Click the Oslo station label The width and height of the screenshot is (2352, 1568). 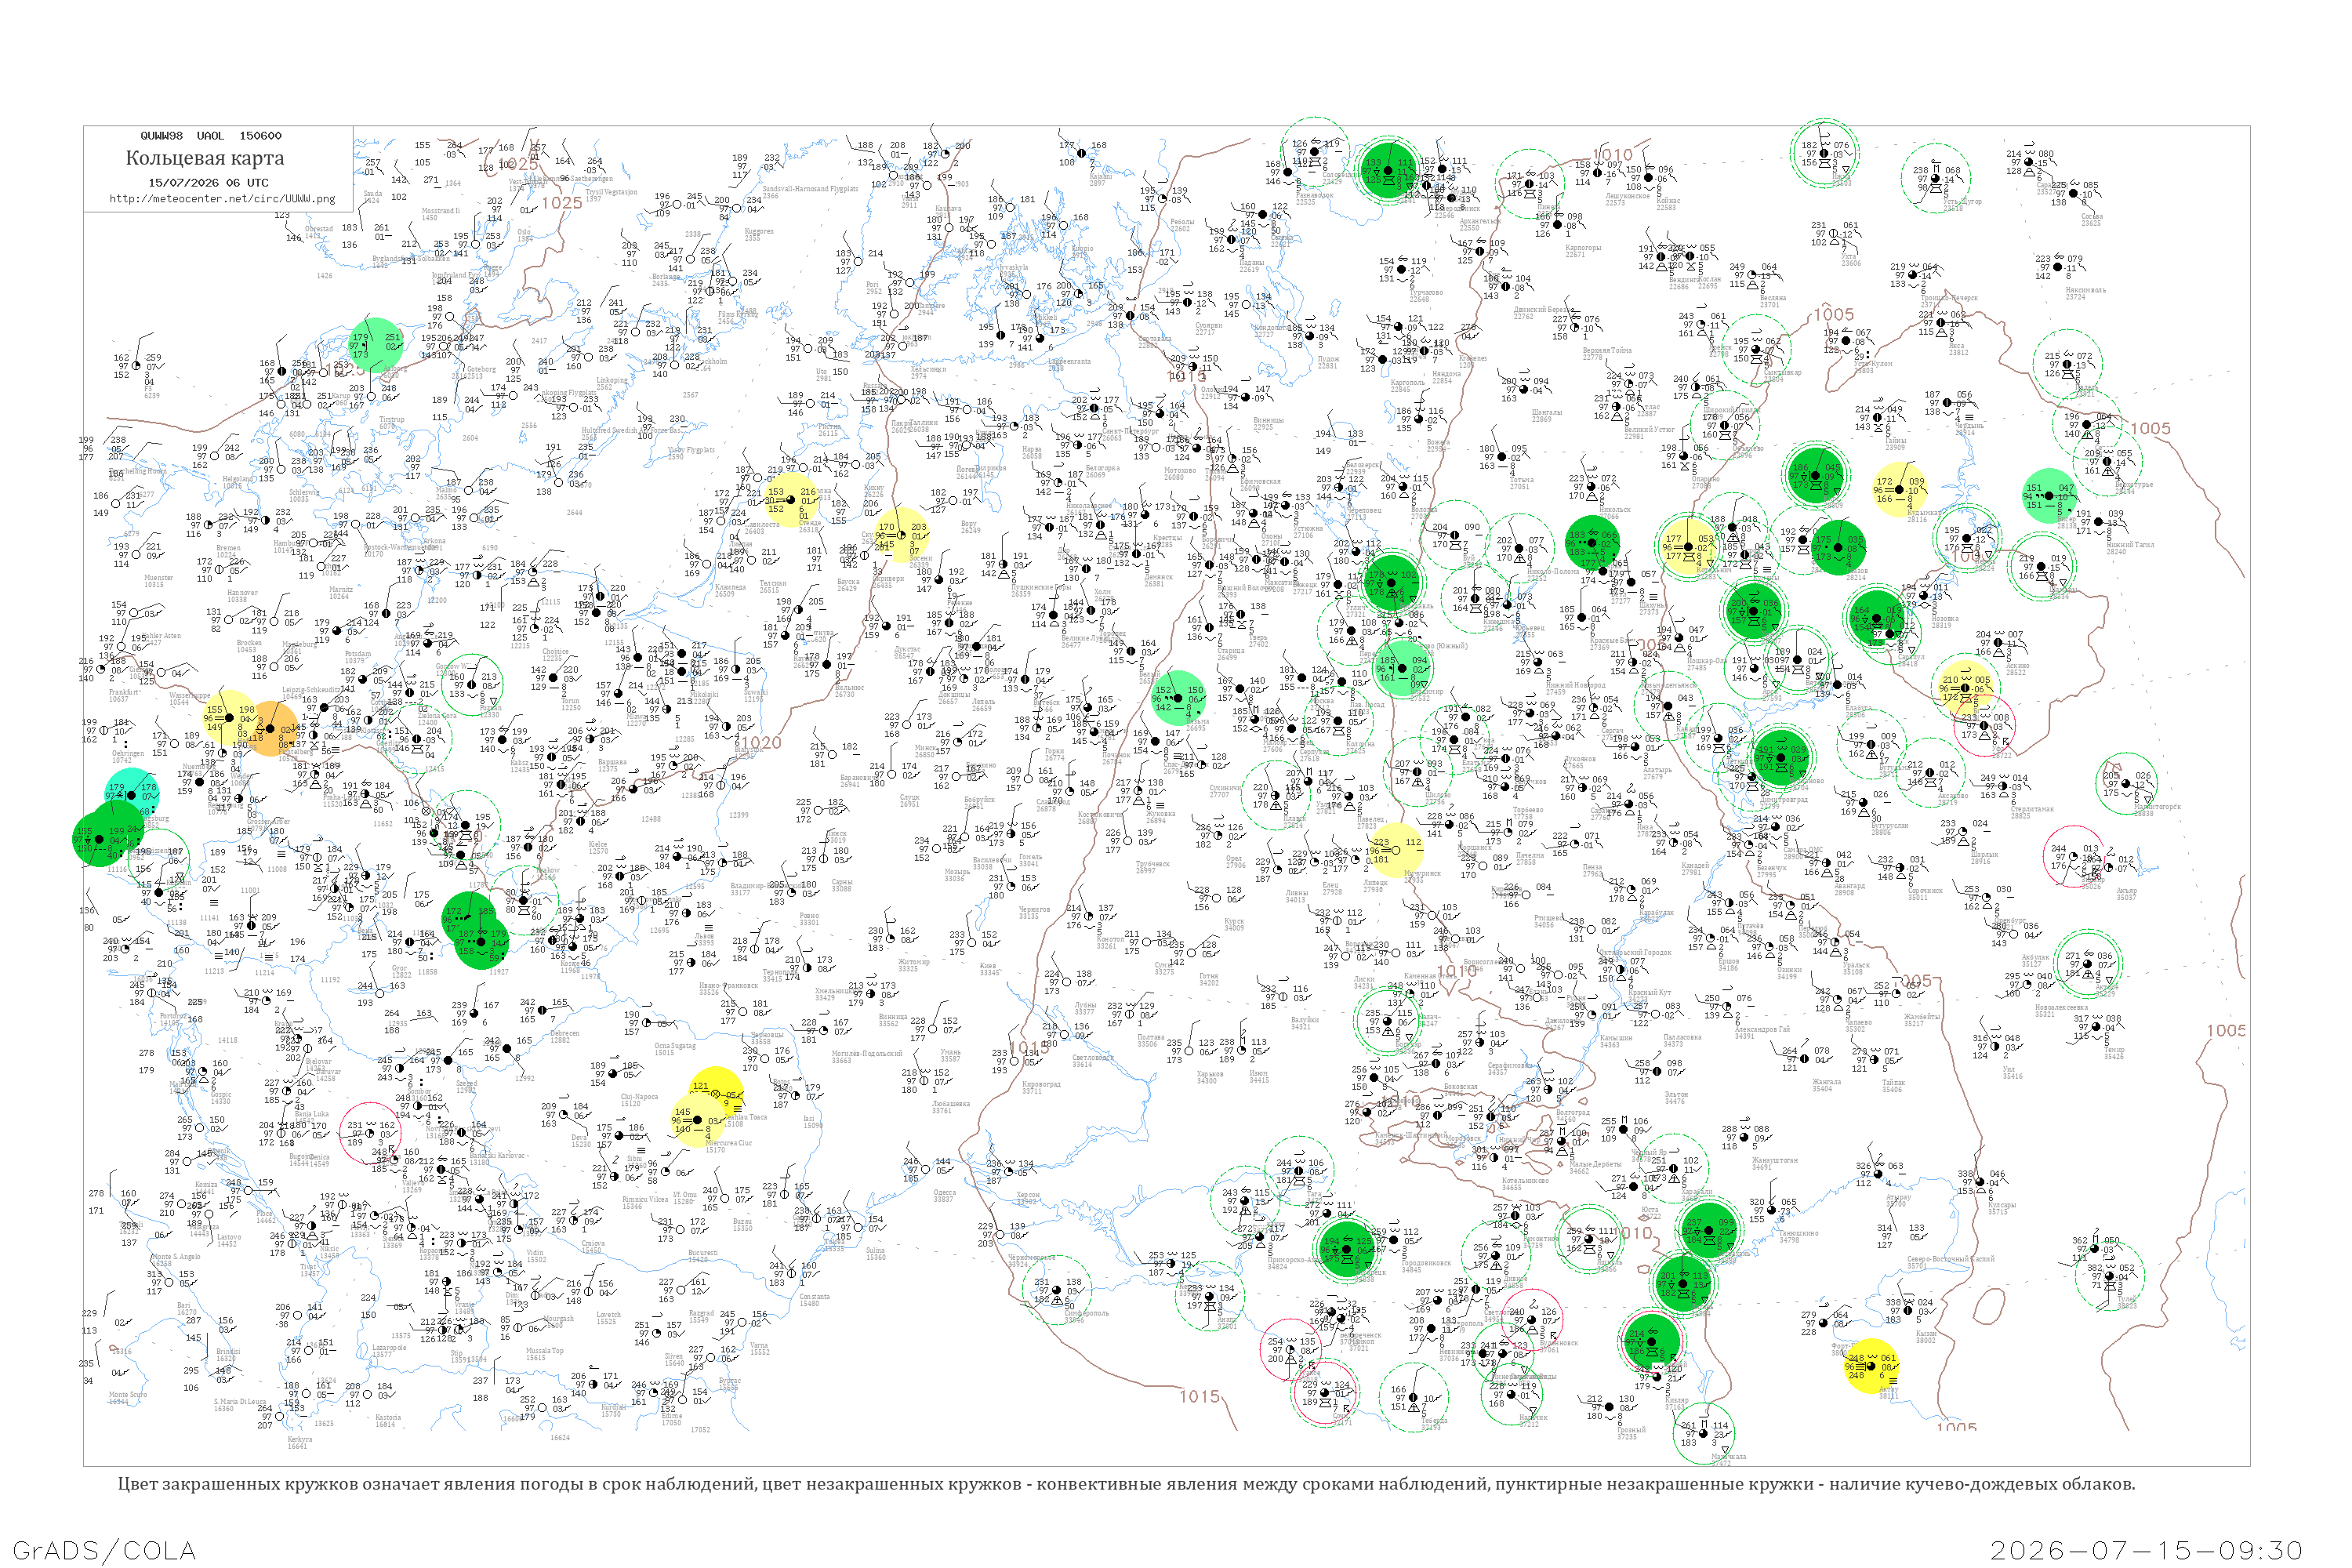pyautogui.click(x=524, y=232)
